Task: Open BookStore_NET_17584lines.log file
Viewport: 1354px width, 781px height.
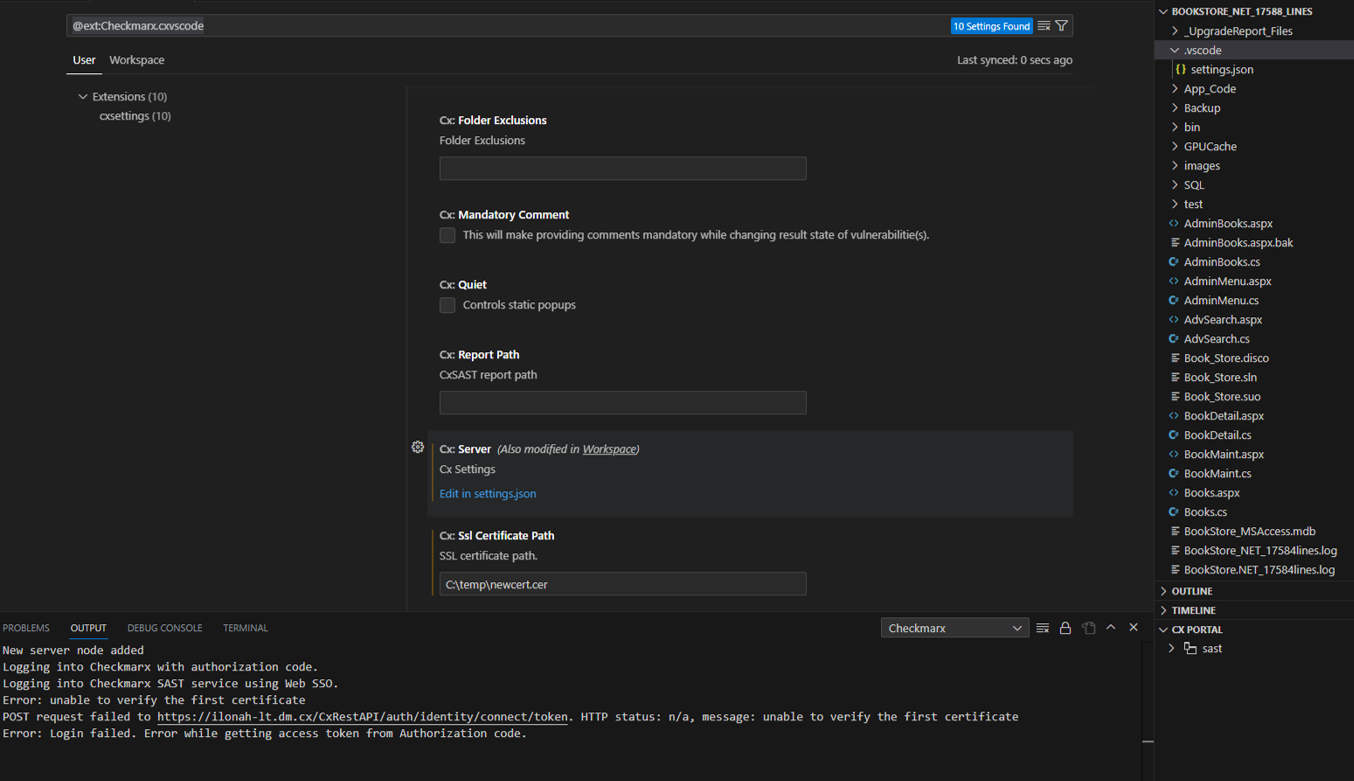Action: point(1260,550)
